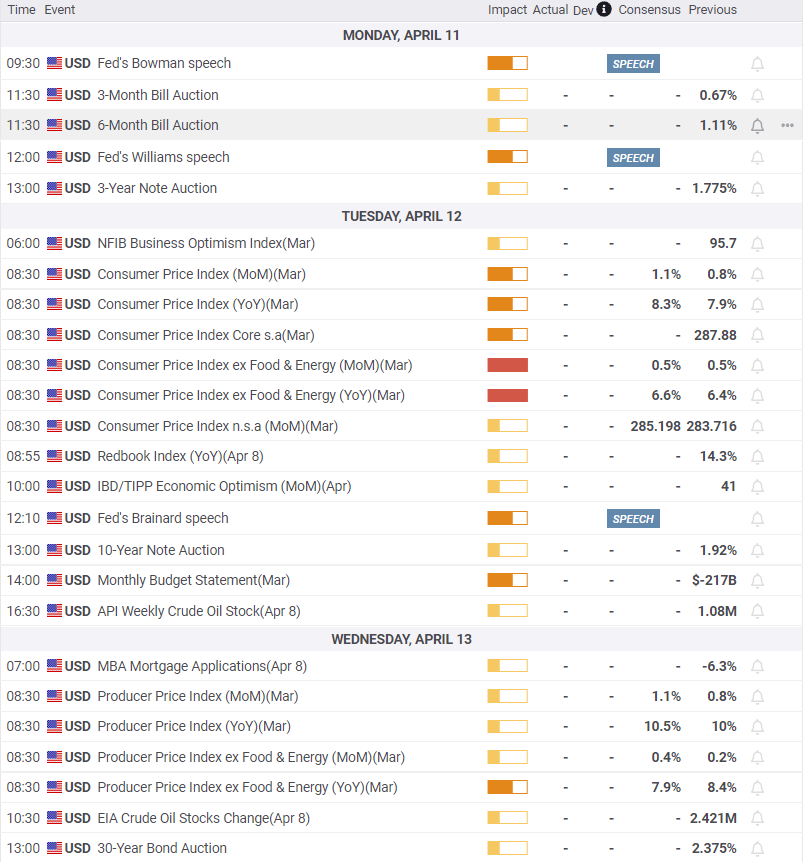Viewport: 803px width, 862px height.
Task: Click bell icon for MBA Mortgage Applications
Action: click(757, 667)
